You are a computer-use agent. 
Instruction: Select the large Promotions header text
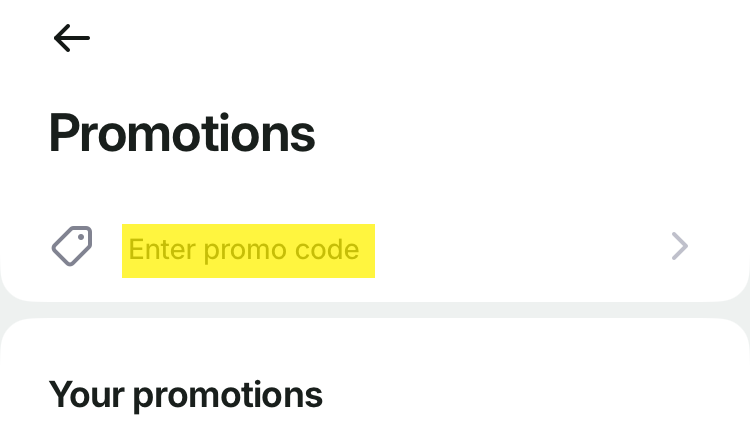tap(182, 133)
